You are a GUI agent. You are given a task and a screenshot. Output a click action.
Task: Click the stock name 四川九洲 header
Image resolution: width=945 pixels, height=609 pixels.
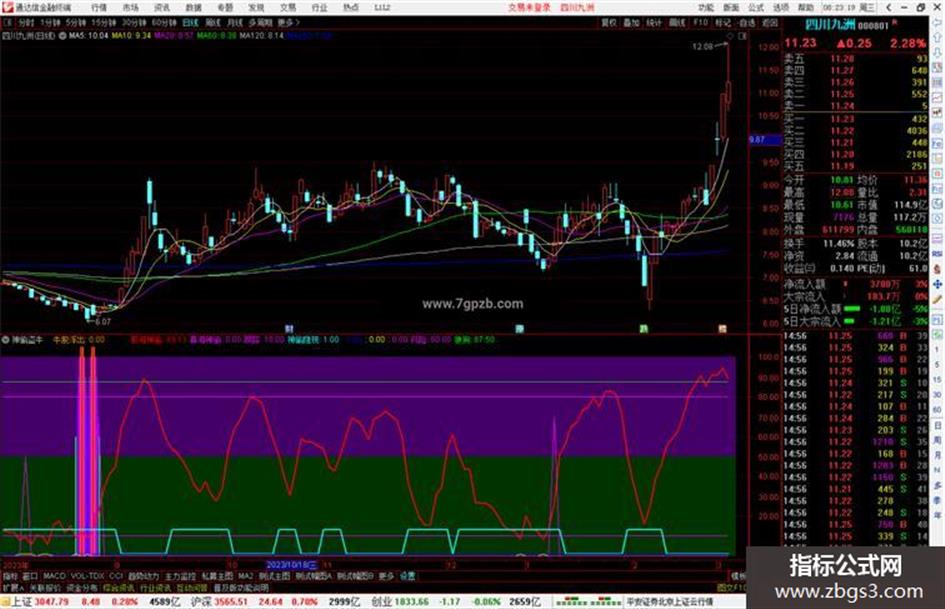pos(830,25)
